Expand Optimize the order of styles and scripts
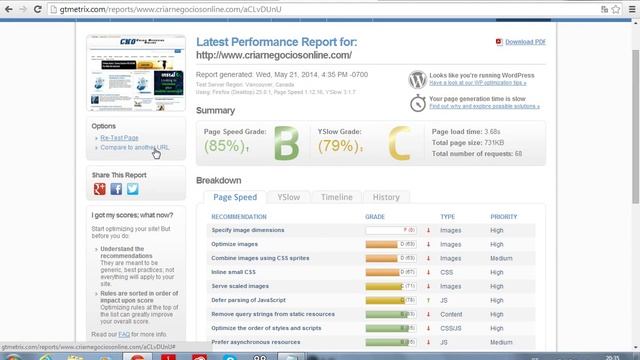This screenshot has height=360, width=640. (266, 328)
